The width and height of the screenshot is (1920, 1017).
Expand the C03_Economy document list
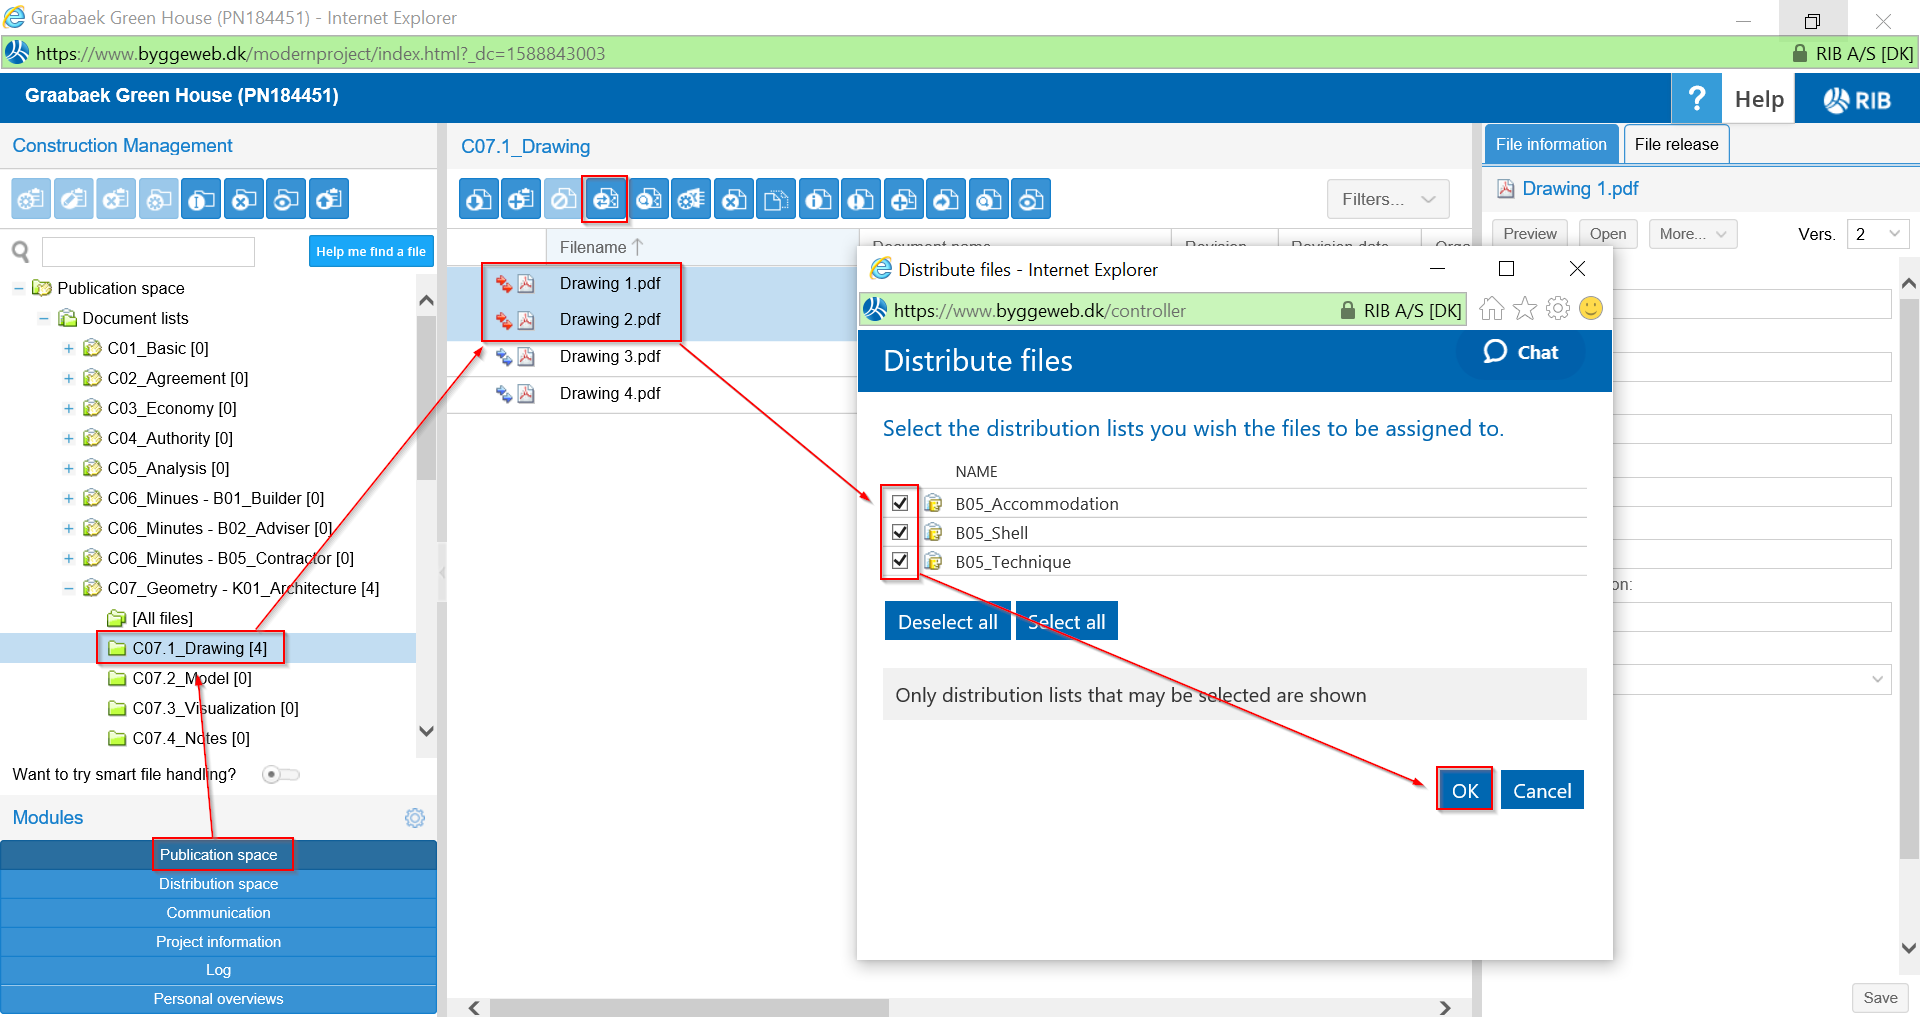click(68, 408)
